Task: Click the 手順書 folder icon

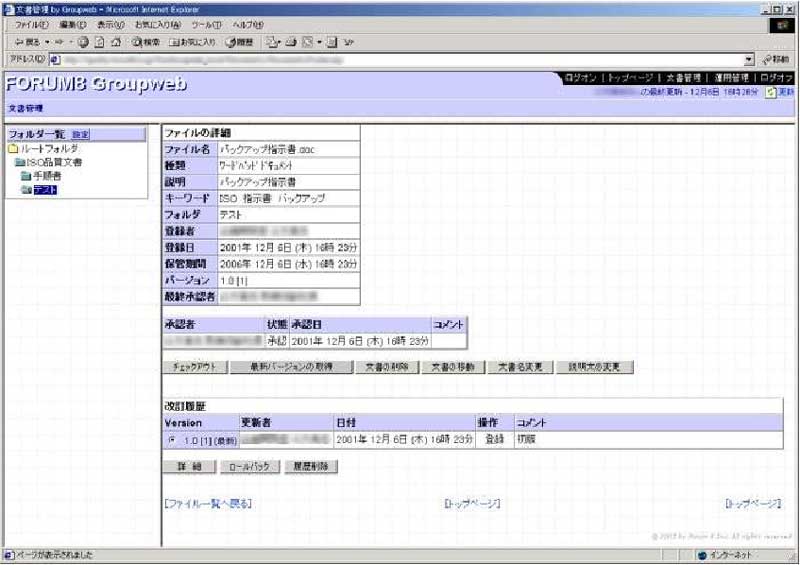Action: (26, 176)
